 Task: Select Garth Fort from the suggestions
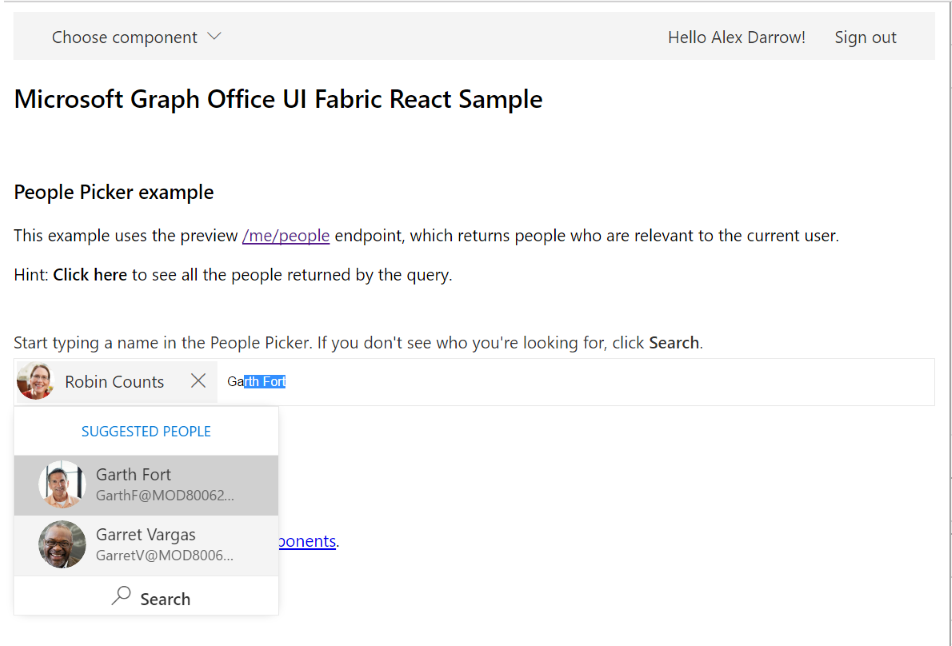[x=146, y=485]
